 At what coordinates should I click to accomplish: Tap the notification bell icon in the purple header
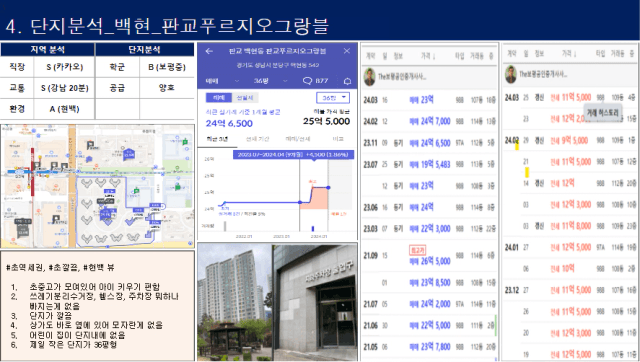tap(347, 81)
